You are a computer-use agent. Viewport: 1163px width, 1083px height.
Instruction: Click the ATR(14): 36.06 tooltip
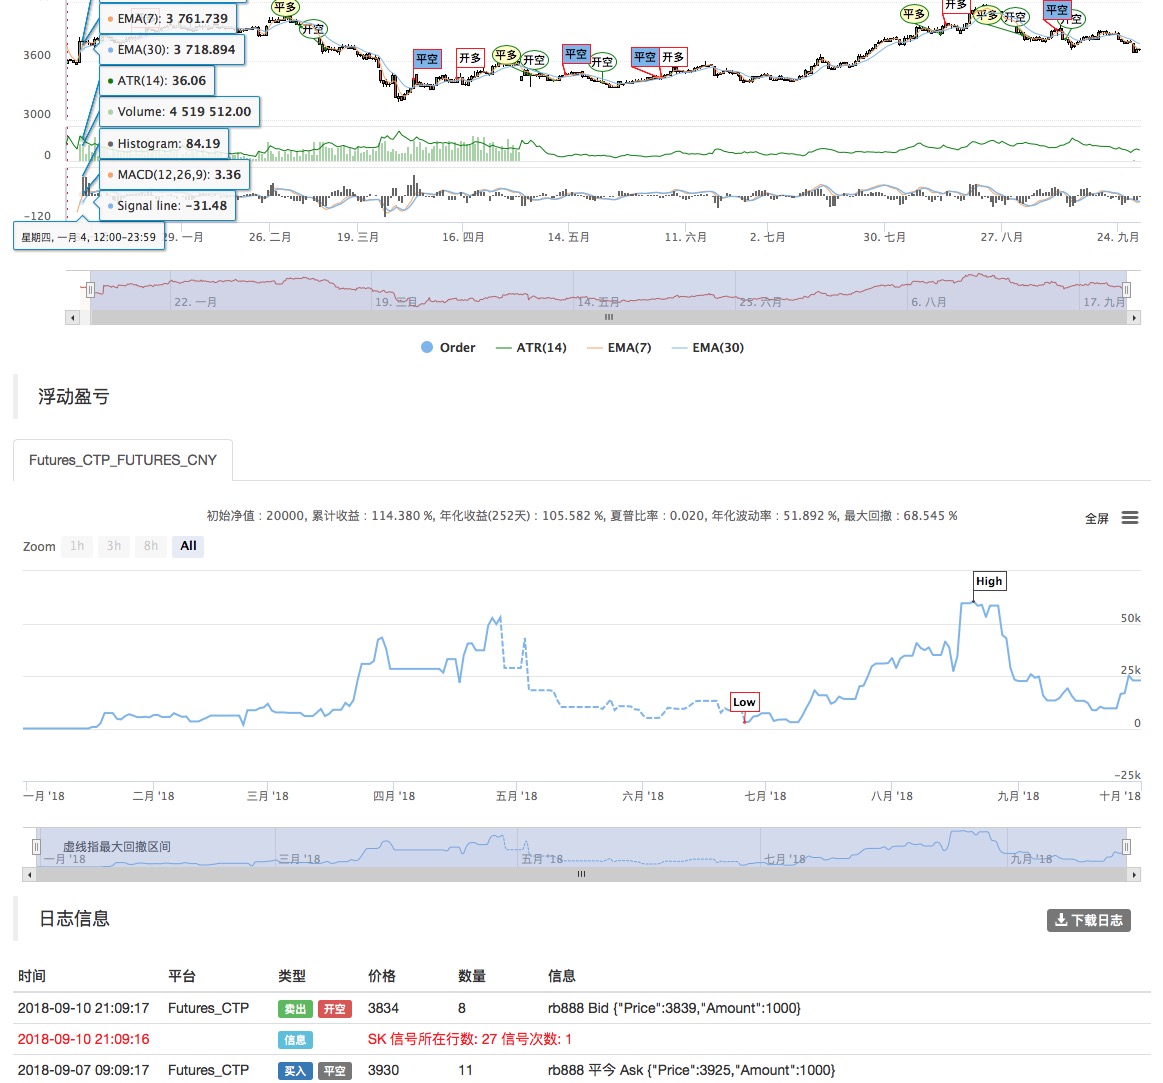click(x=157, y=80)
